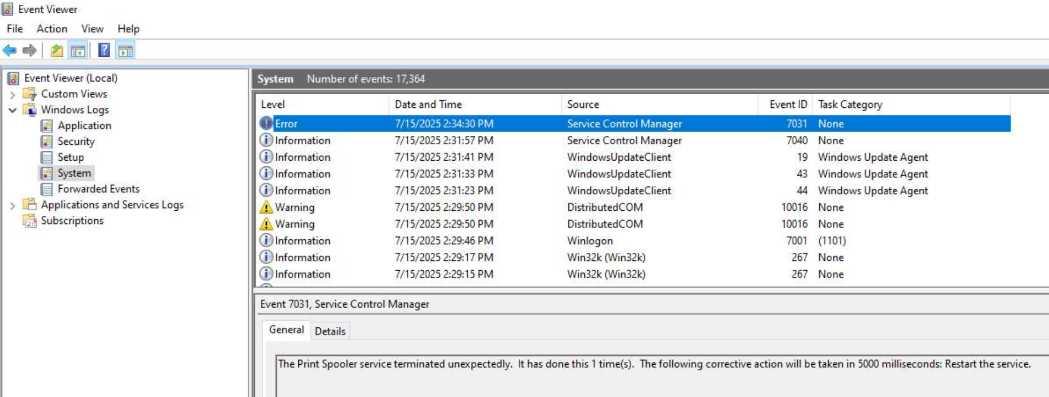This screenshot has width=1049, height=397.
Task: Expand Applications and Services Logs node
Action: [x=13, y=206]
